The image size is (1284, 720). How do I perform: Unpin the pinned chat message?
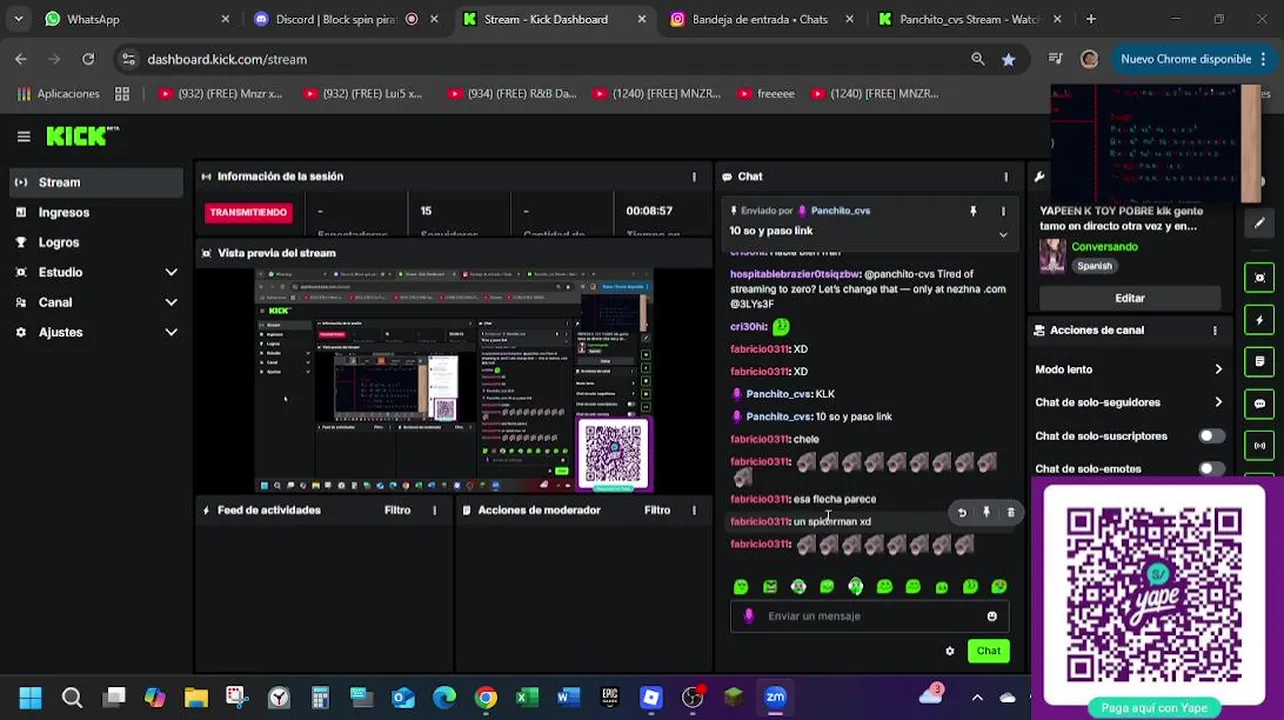tap(973, 211)
